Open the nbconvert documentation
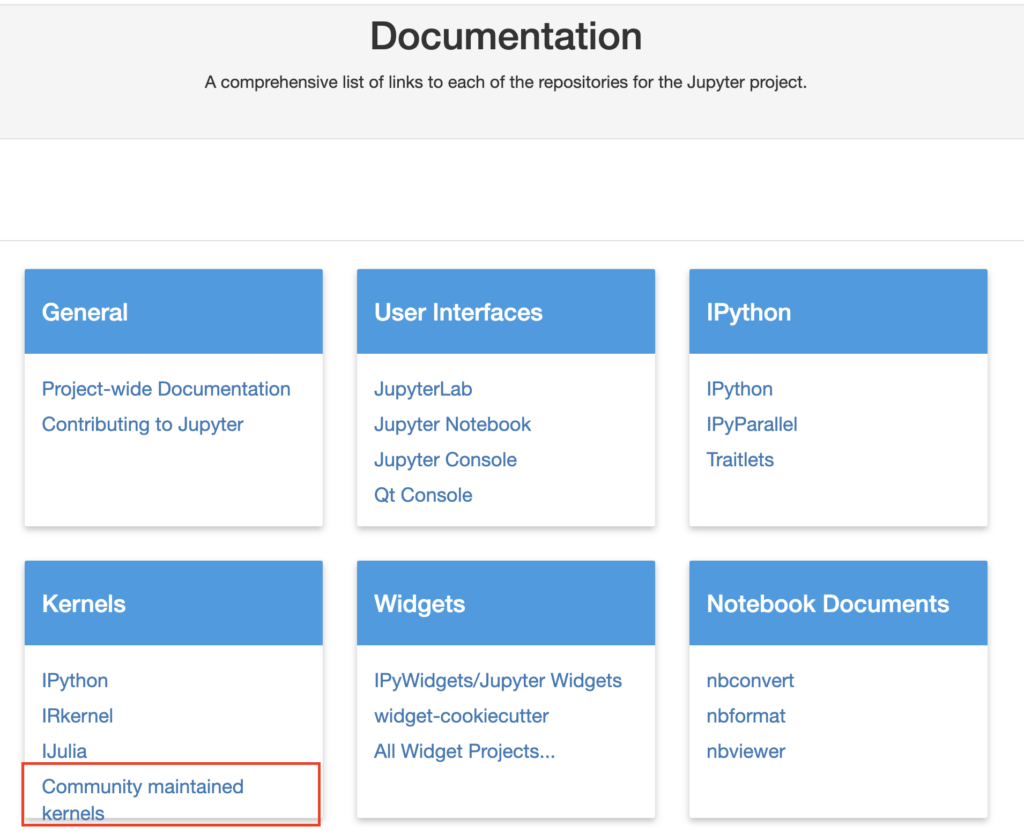 (750, 680)
